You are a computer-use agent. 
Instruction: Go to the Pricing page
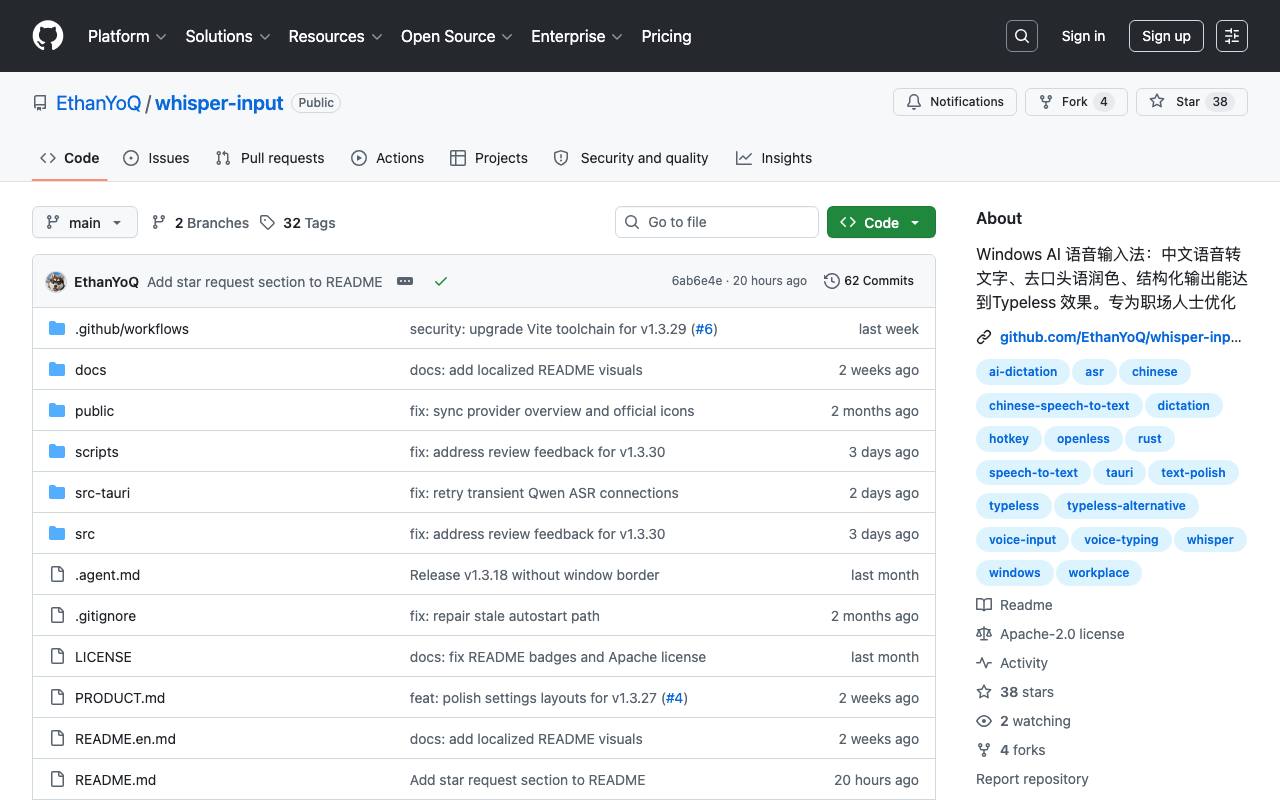[666, 36]
